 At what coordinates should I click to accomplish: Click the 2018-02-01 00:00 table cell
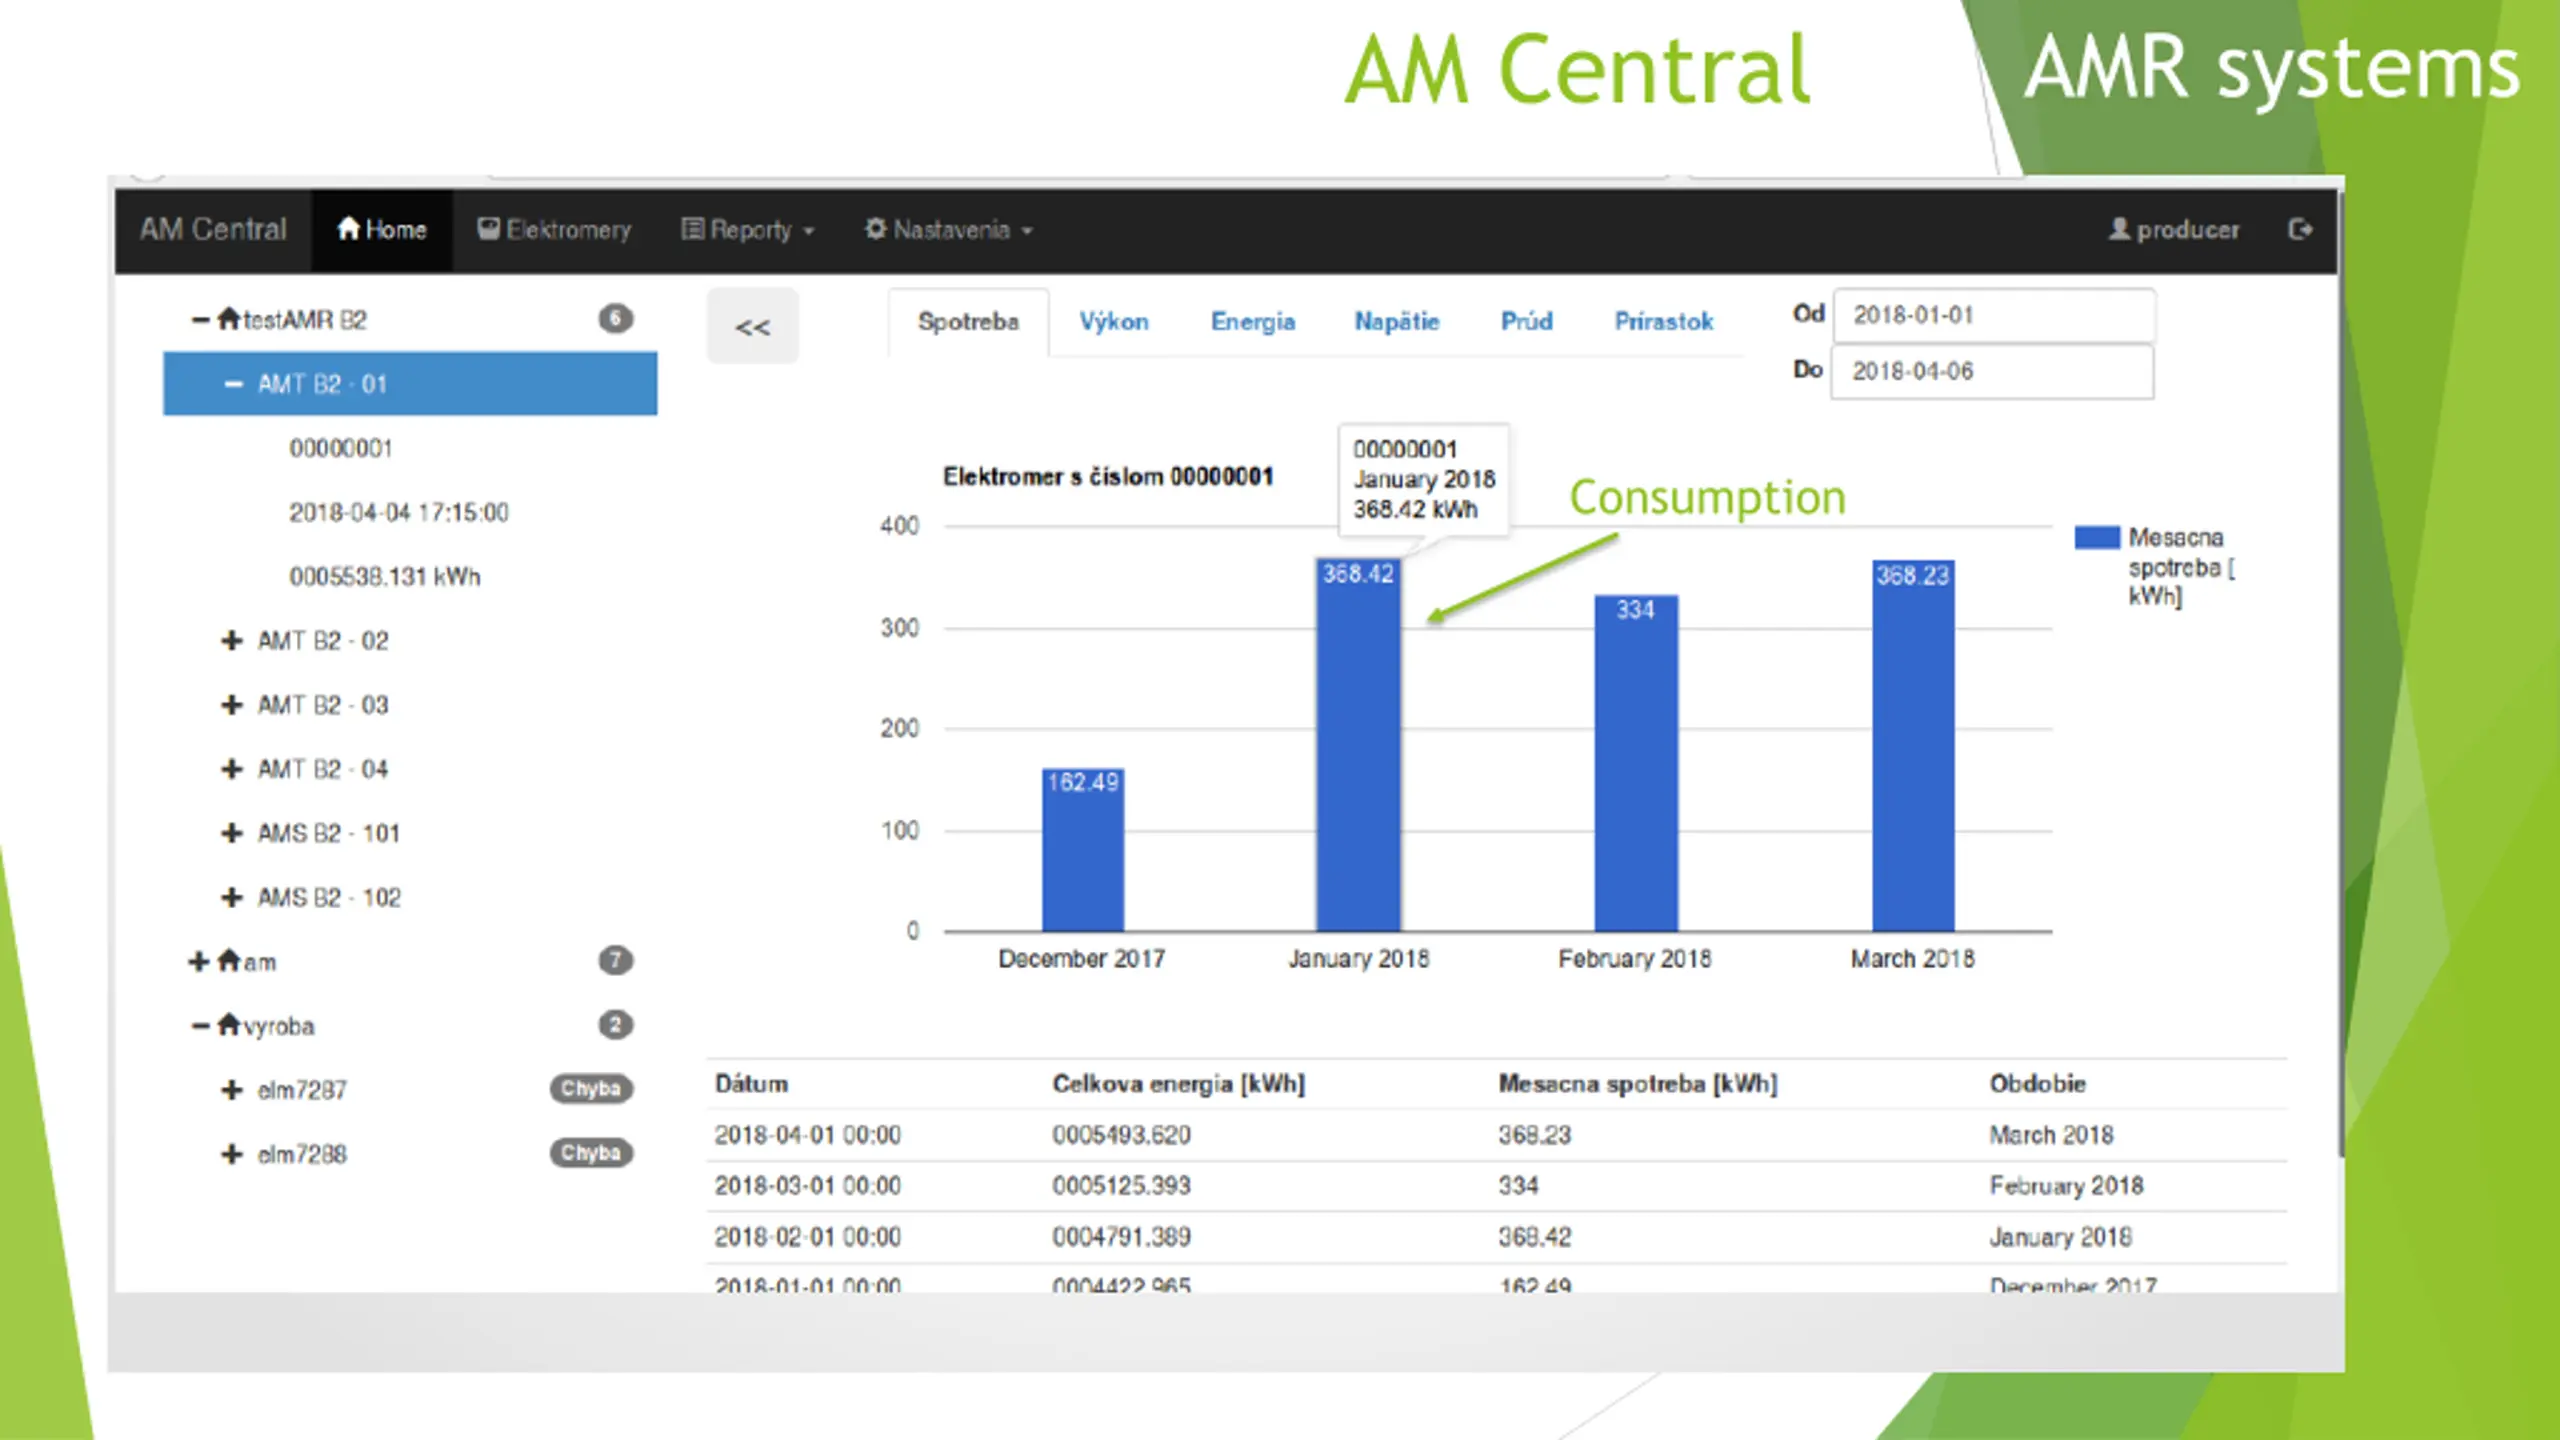pyautogui.click(x=807, y=1237)
